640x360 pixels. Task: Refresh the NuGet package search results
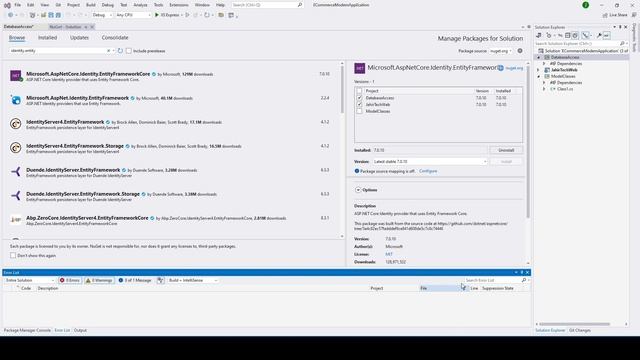point(120,51)
